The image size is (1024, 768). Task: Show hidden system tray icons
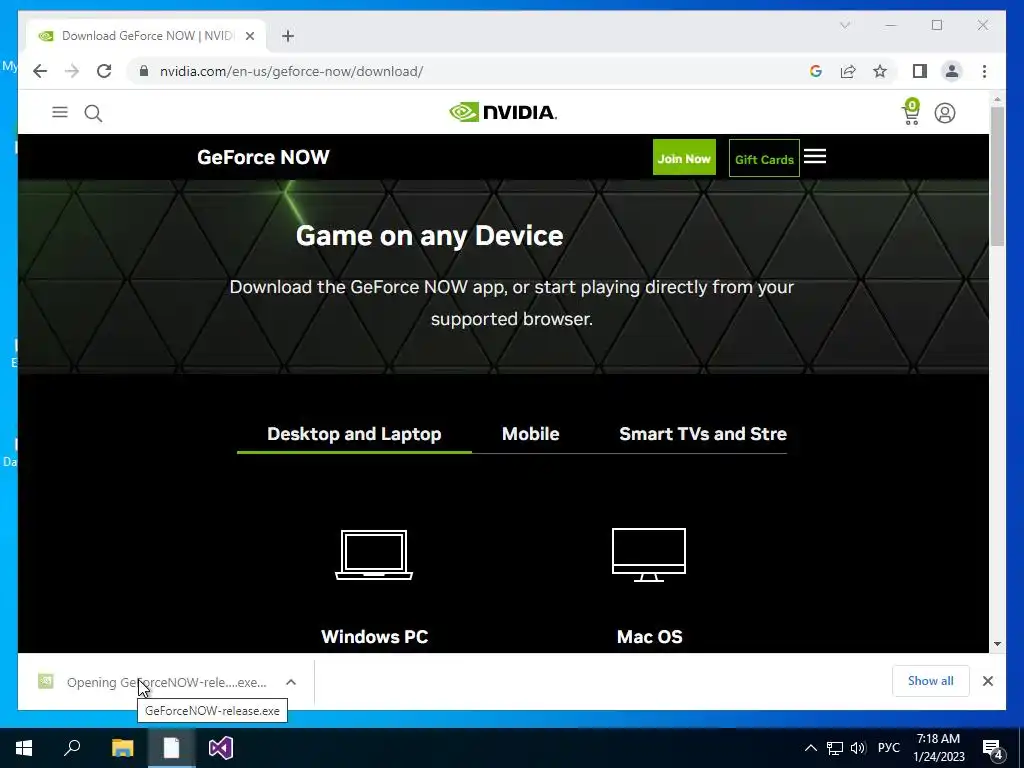pos(810,748)
